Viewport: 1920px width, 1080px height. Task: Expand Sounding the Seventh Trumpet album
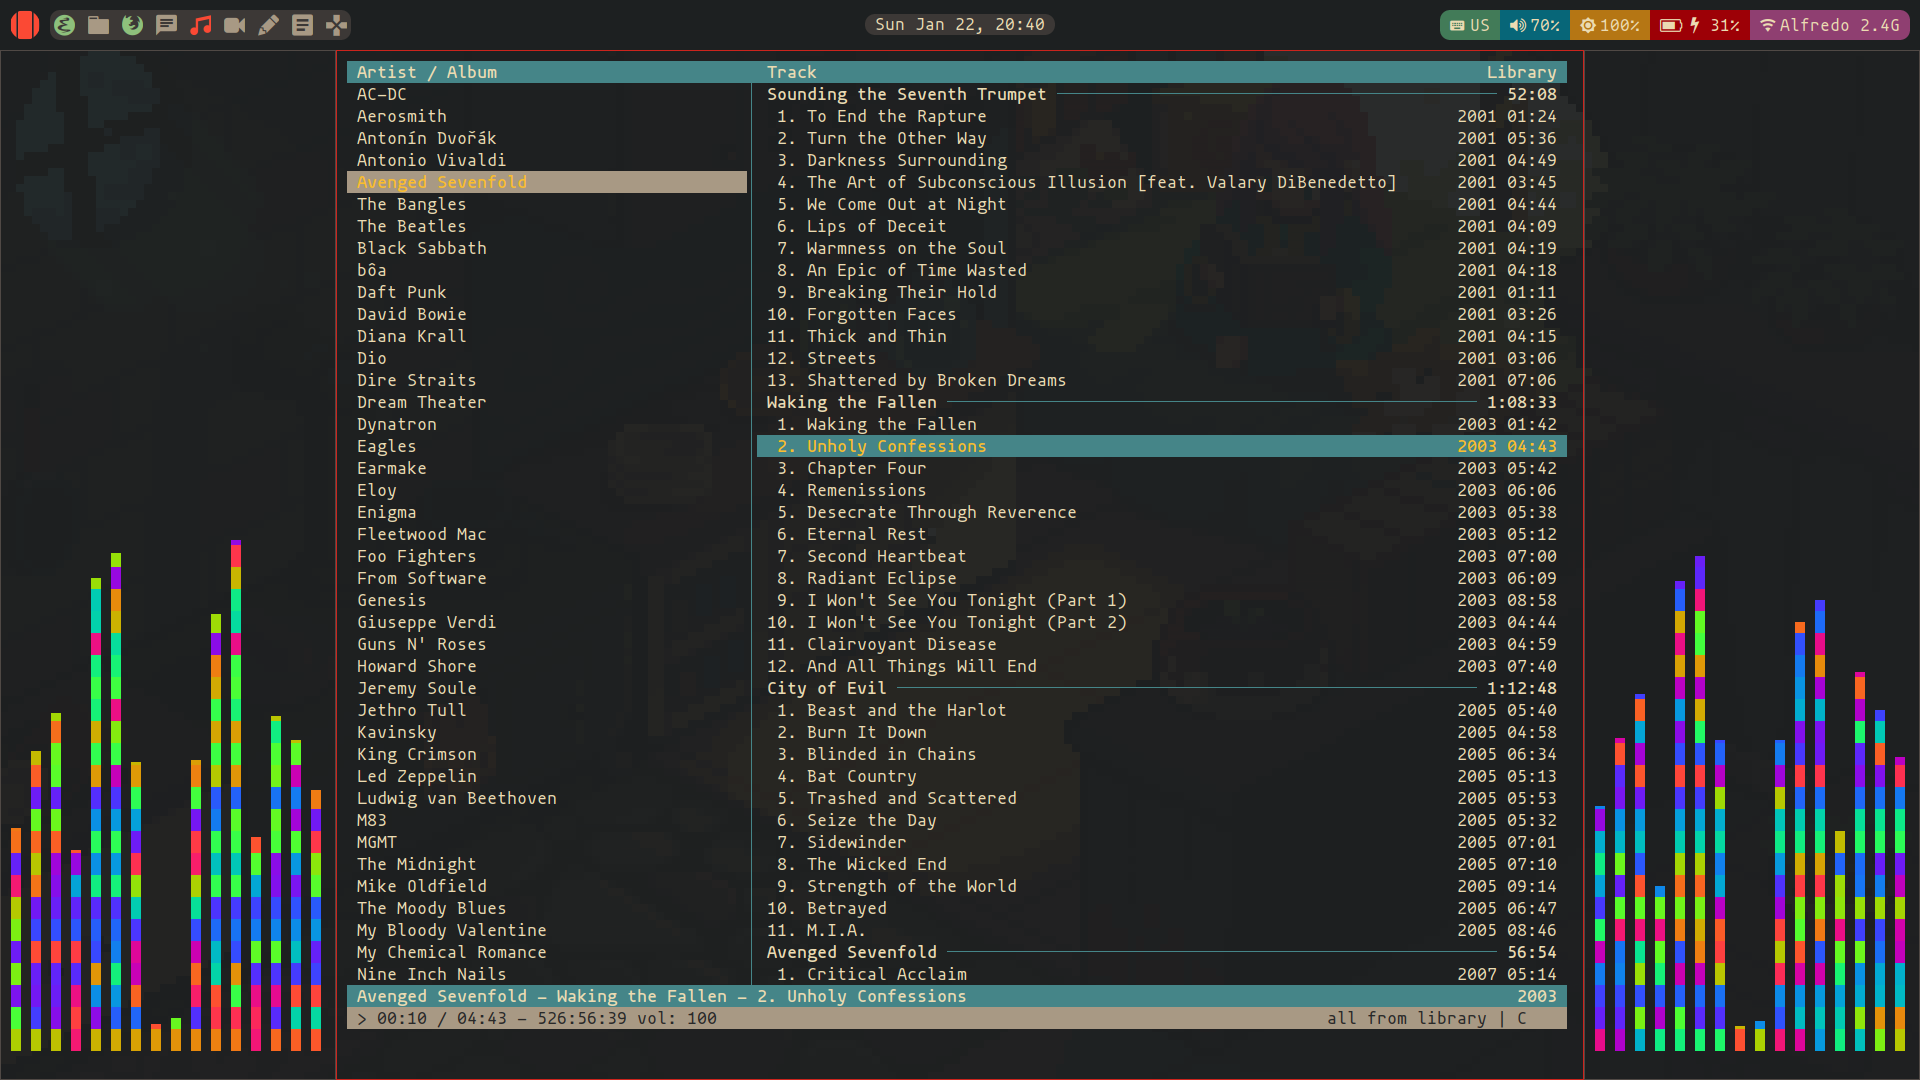click(909, 94)
